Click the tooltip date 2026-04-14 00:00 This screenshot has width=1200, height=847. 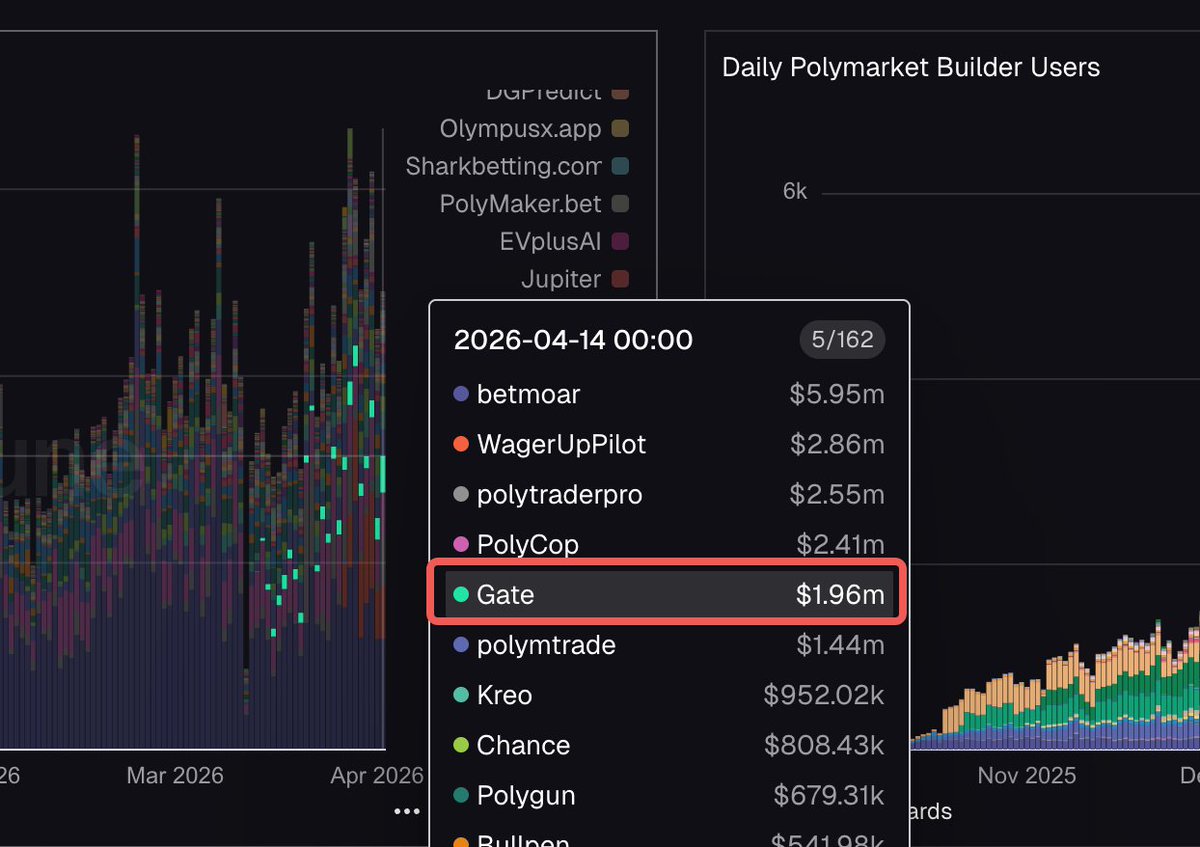pyautogui.click(x=573, y=340)
